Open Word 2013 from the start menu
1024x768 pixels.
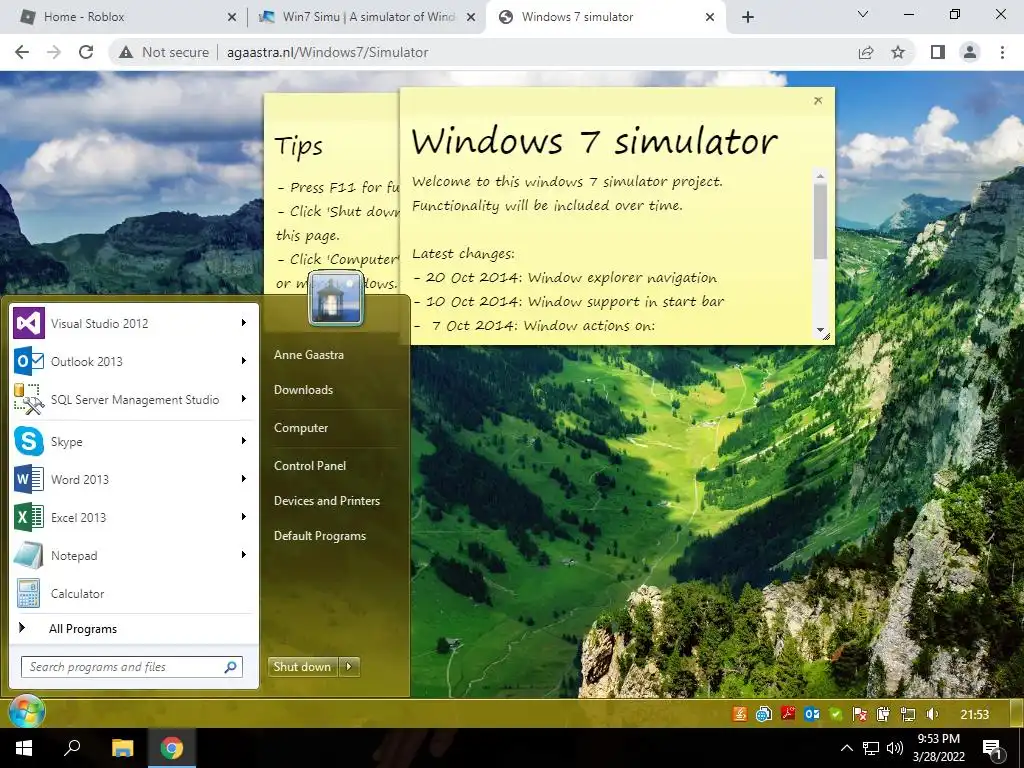(134, 479)
